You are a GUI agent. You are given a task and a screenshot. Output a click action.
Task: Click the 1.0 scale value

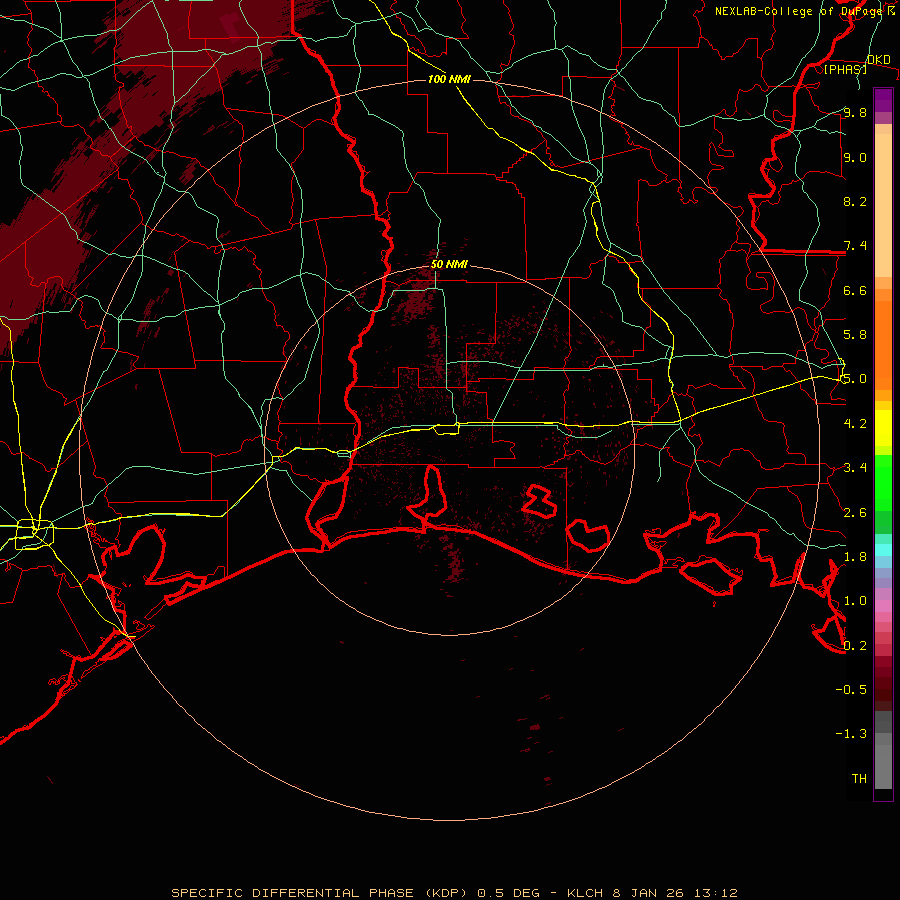855,601
